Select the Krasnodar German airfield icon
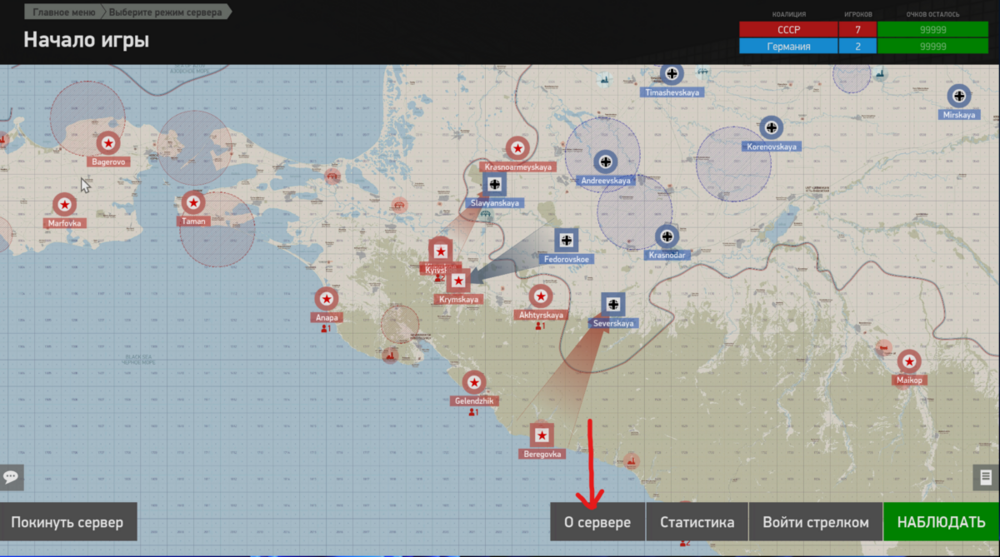The width and height of the screenshot is (1000, 557). point(667,237)
